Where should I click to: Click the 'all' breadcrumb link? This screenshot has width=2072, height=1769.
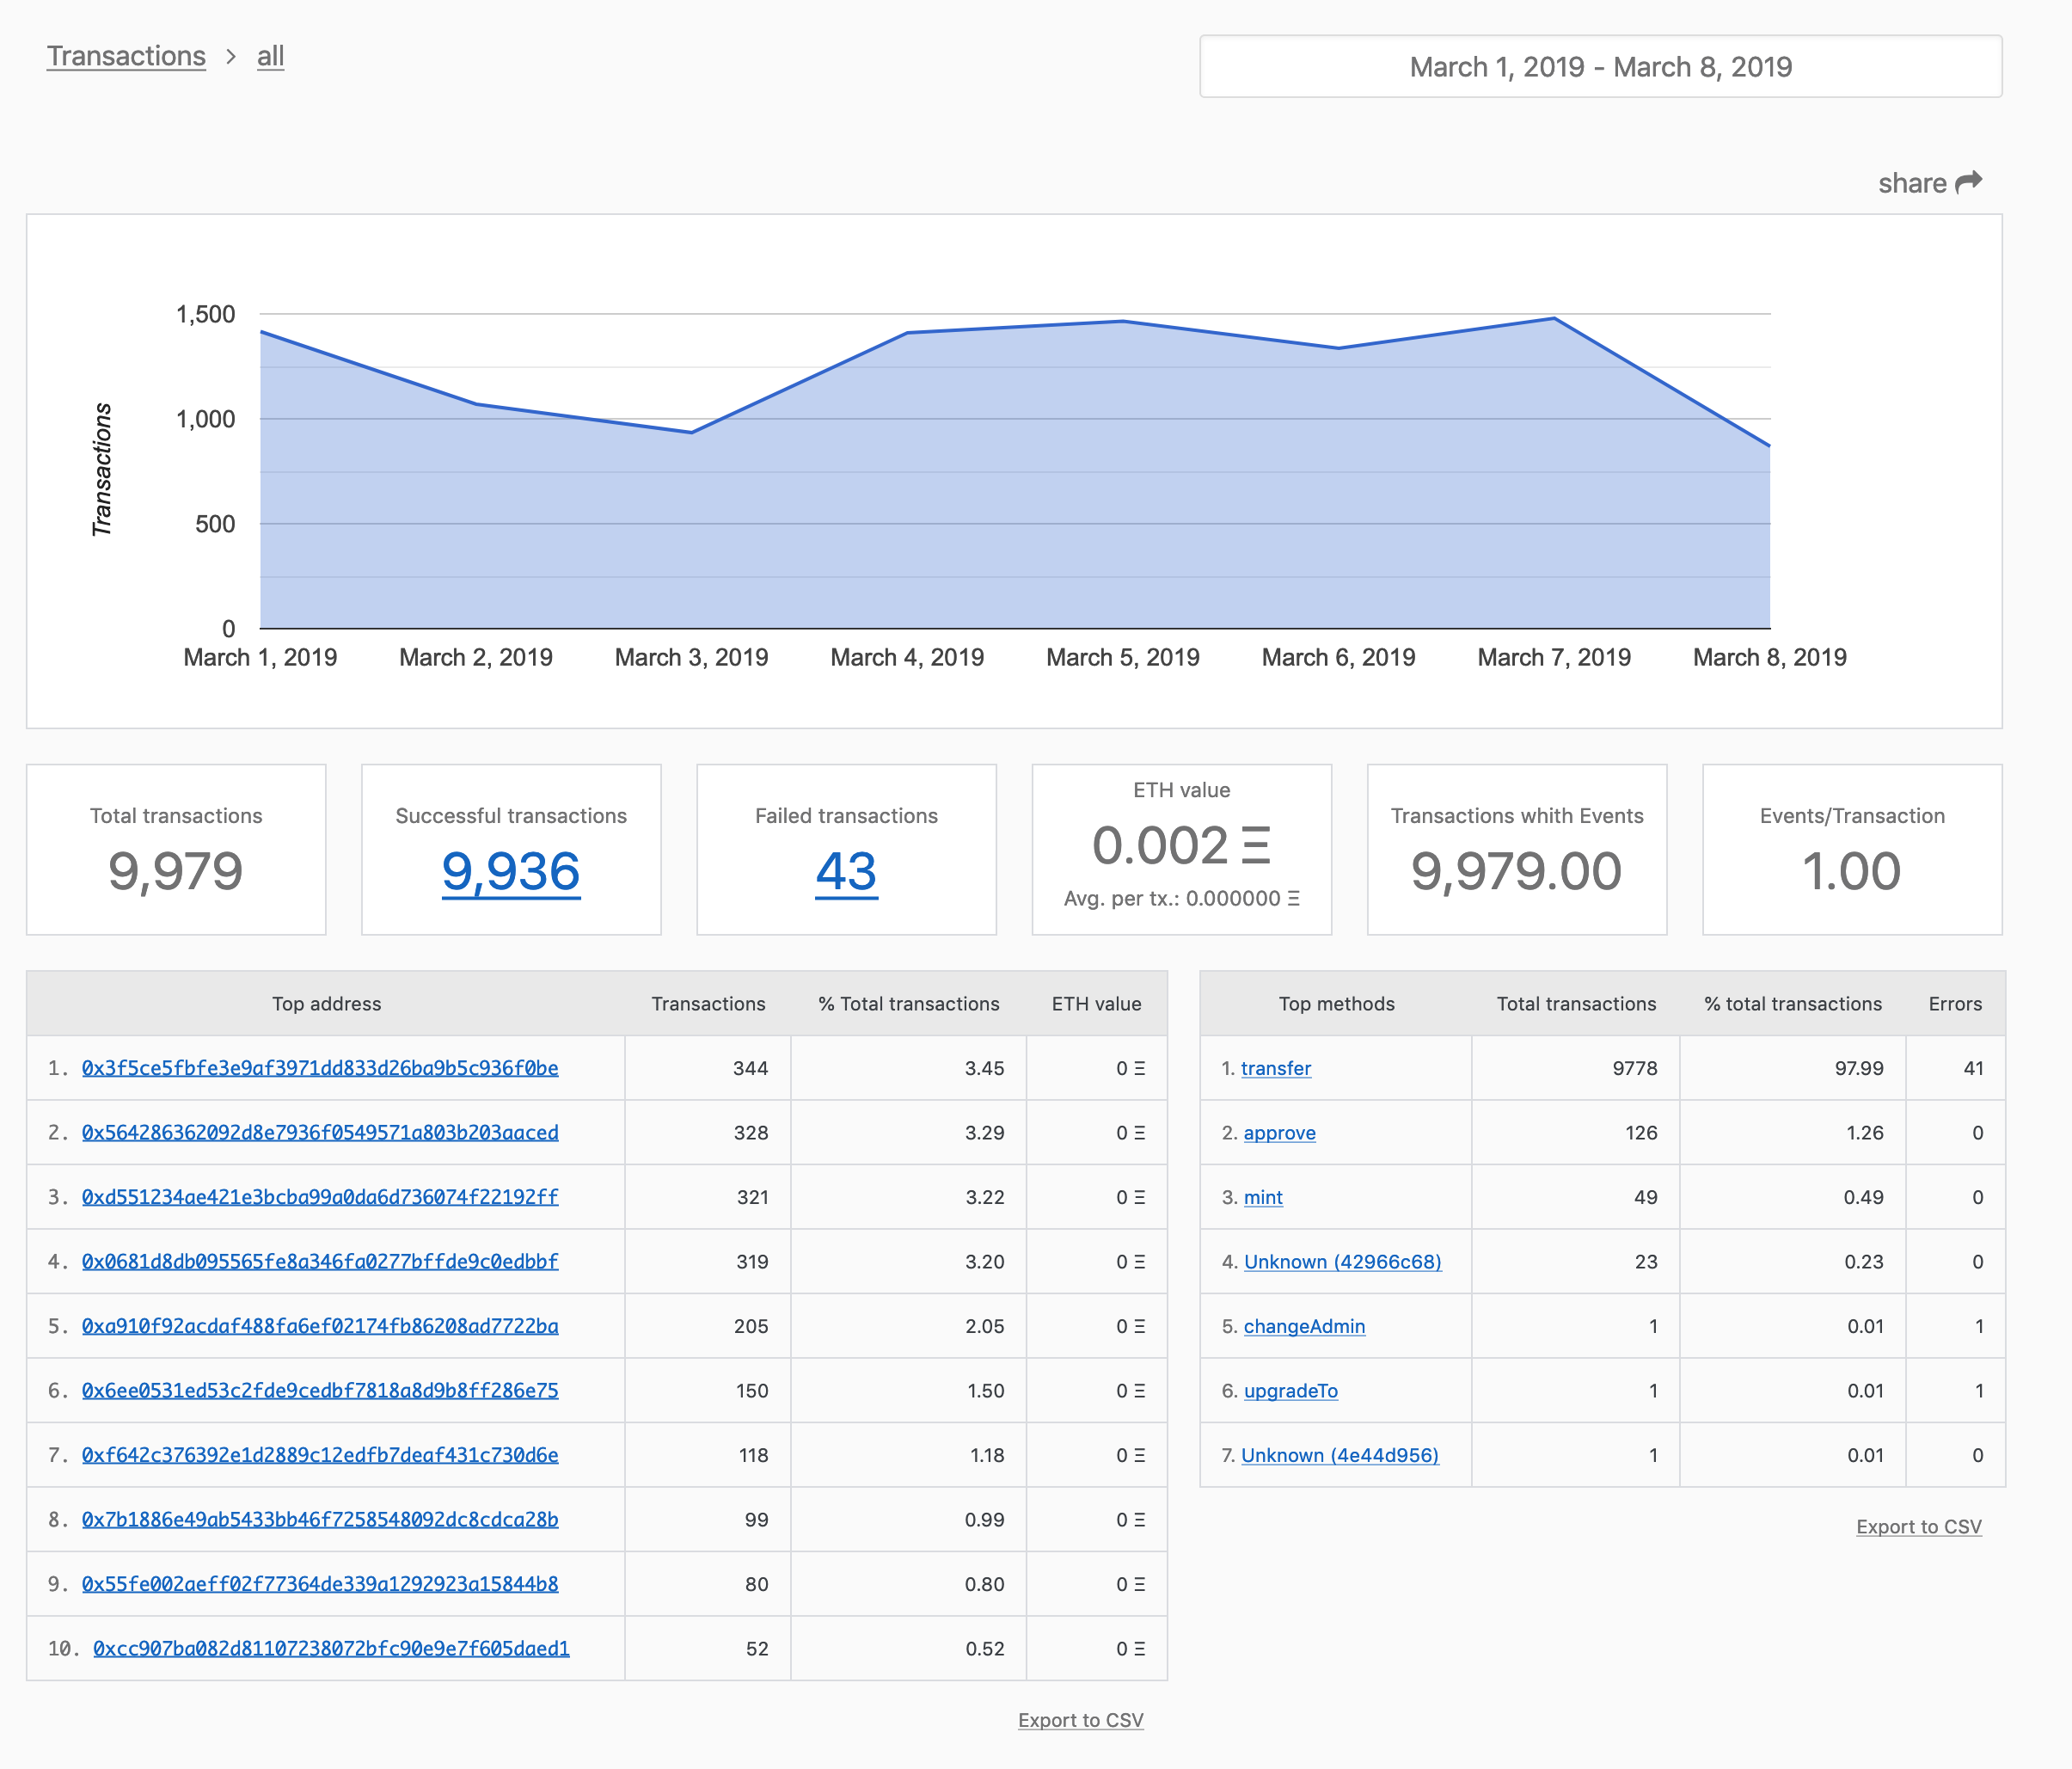tap(270, 56)
